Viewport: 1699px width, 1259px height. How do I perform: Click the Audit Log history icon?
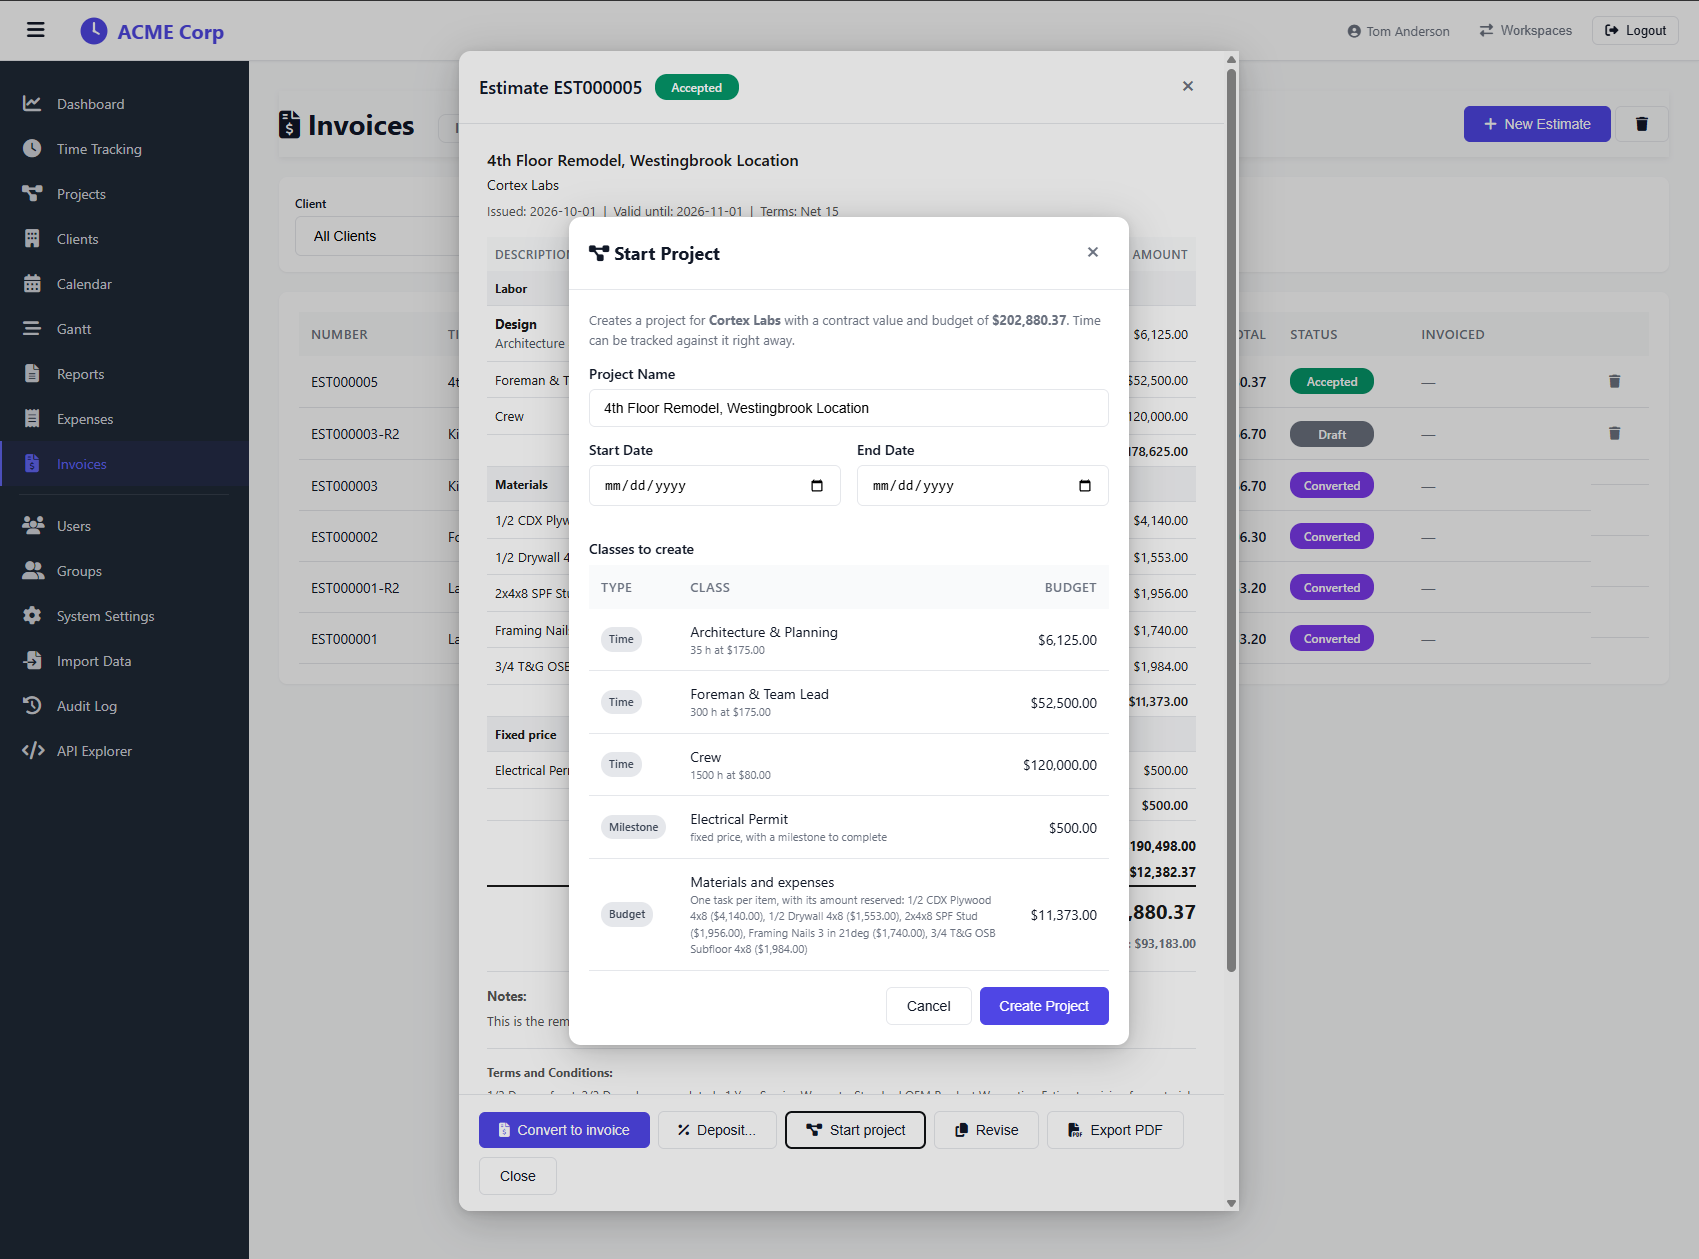pos(32,706)
